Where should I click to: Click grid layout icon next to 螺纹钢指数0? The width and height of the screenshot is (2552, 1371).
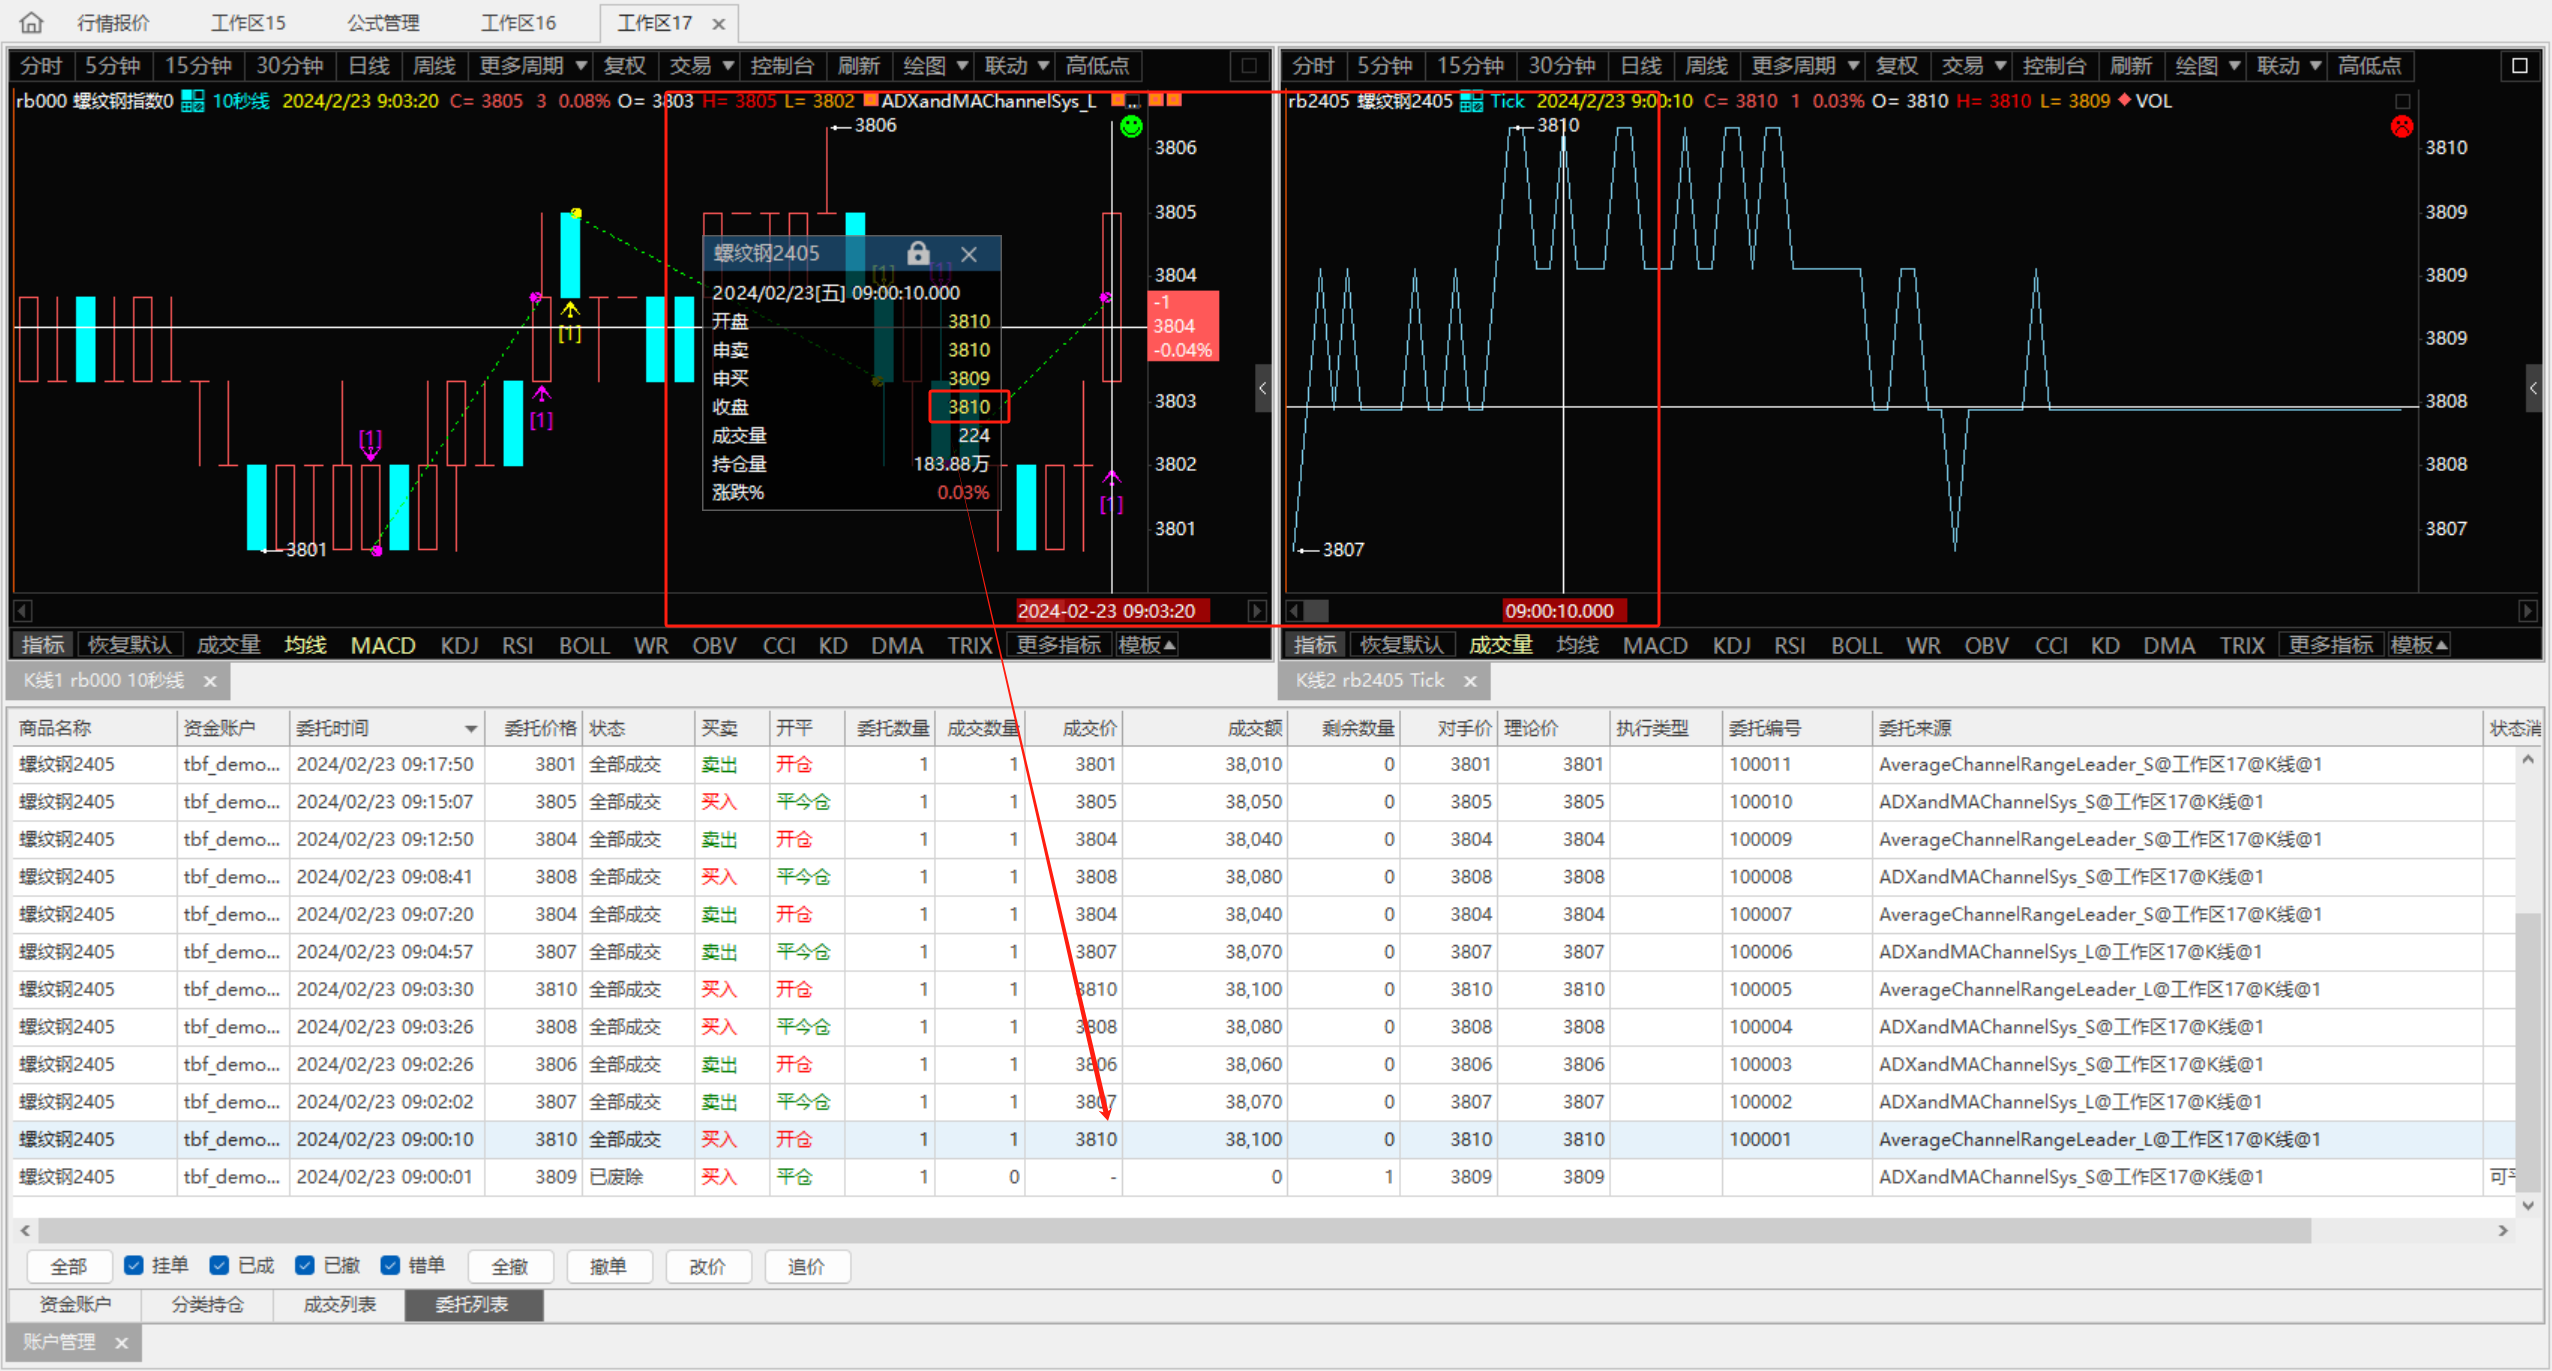pos(192,101)
